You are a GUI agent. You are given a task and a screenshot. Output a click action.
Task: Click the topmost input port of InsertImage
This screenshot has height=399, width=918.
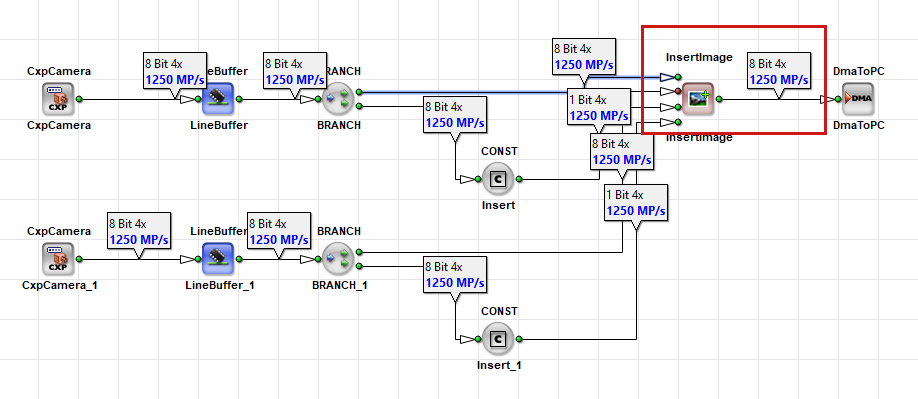coord(678,77)
